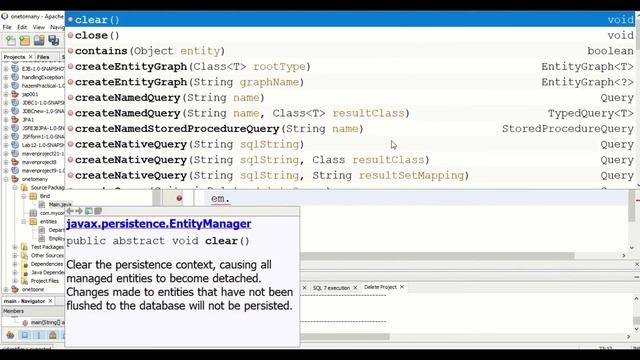Screen dimensions: 640x360
Task: Choose createNamedQuery with resultClass parameter
Action: pyautogui.click(x=350, y=113)
